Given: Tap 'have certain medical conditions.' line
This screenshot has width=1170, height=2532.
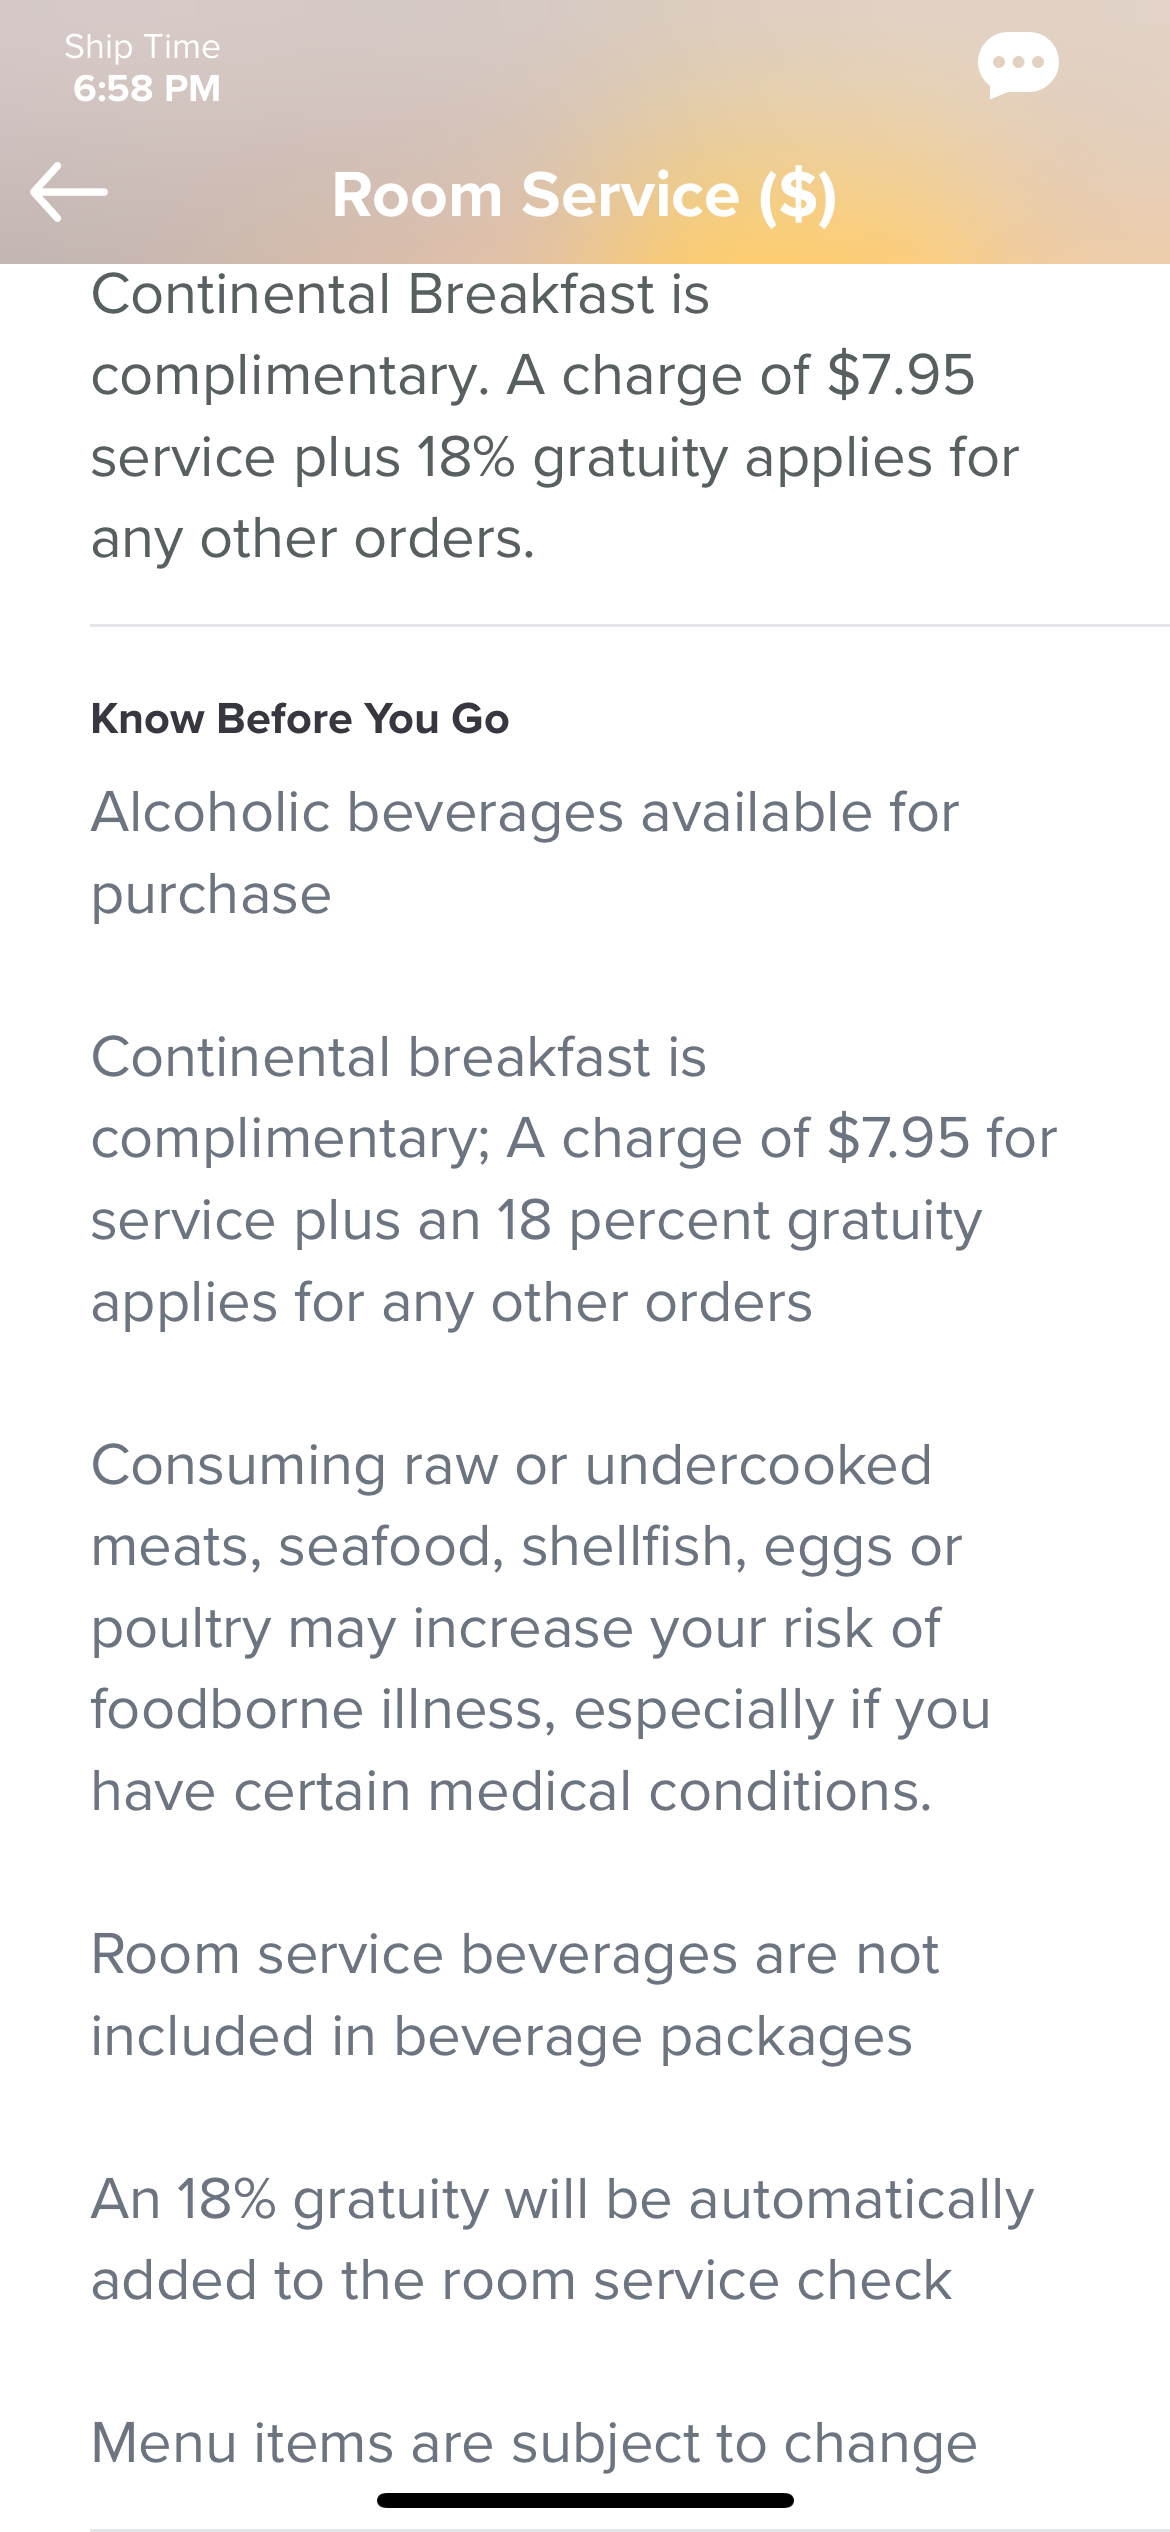Looking at the screenshot, I should [512, 1791].
